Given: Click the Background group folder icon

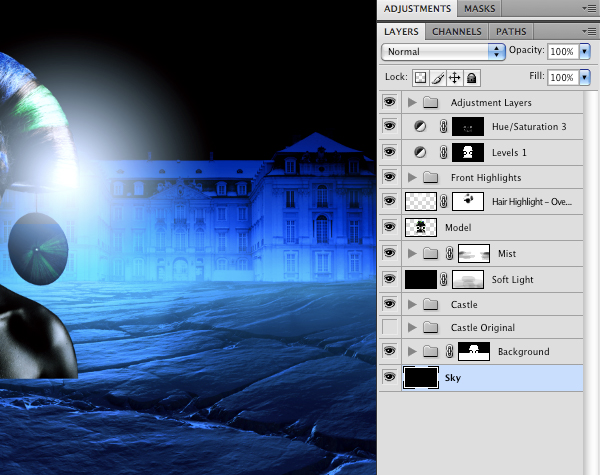Looking at the screenshot, I should point(430,351).
